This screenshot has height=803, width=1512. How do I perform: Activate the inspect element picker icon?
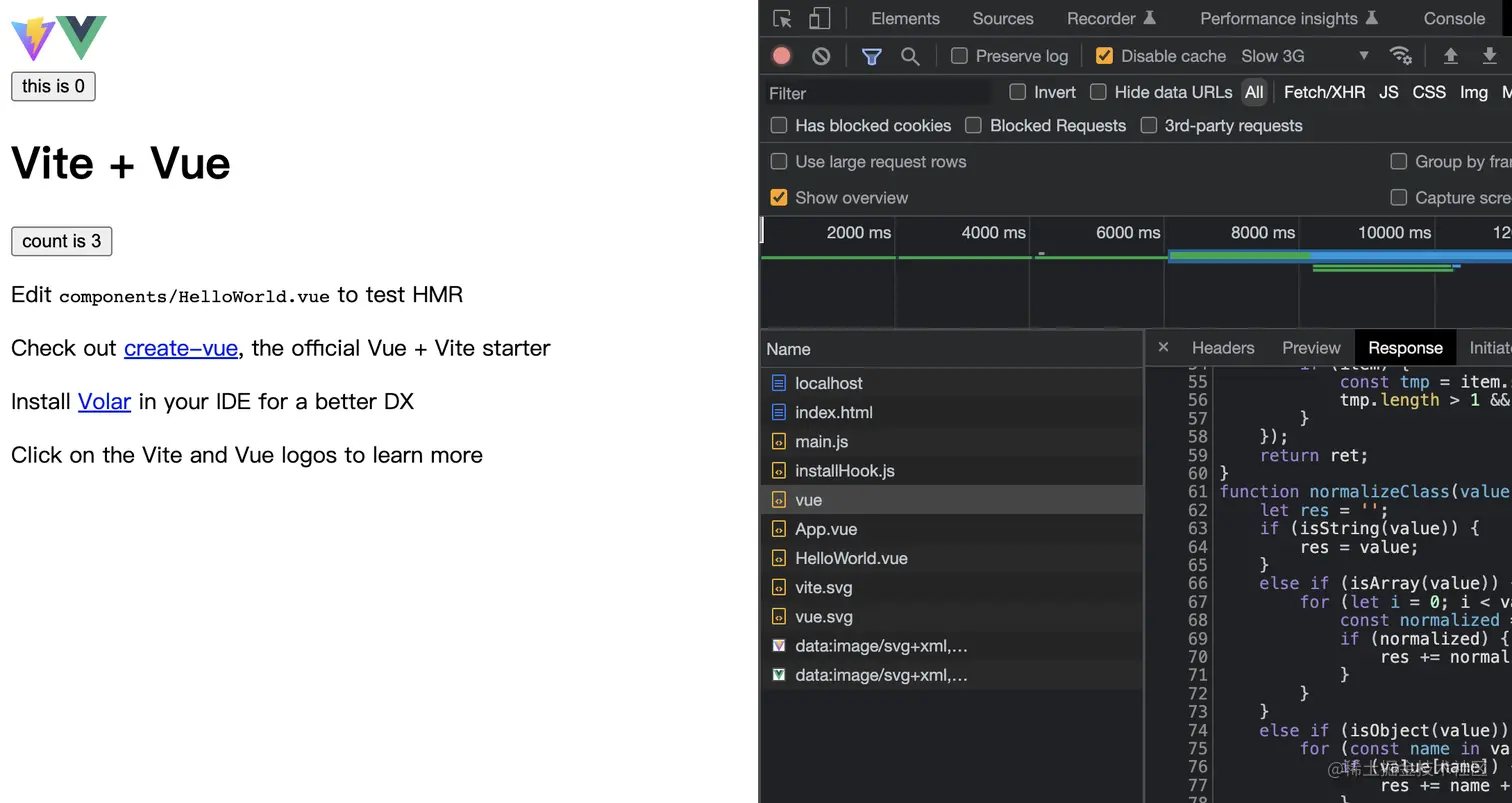(x=783, y=19)
